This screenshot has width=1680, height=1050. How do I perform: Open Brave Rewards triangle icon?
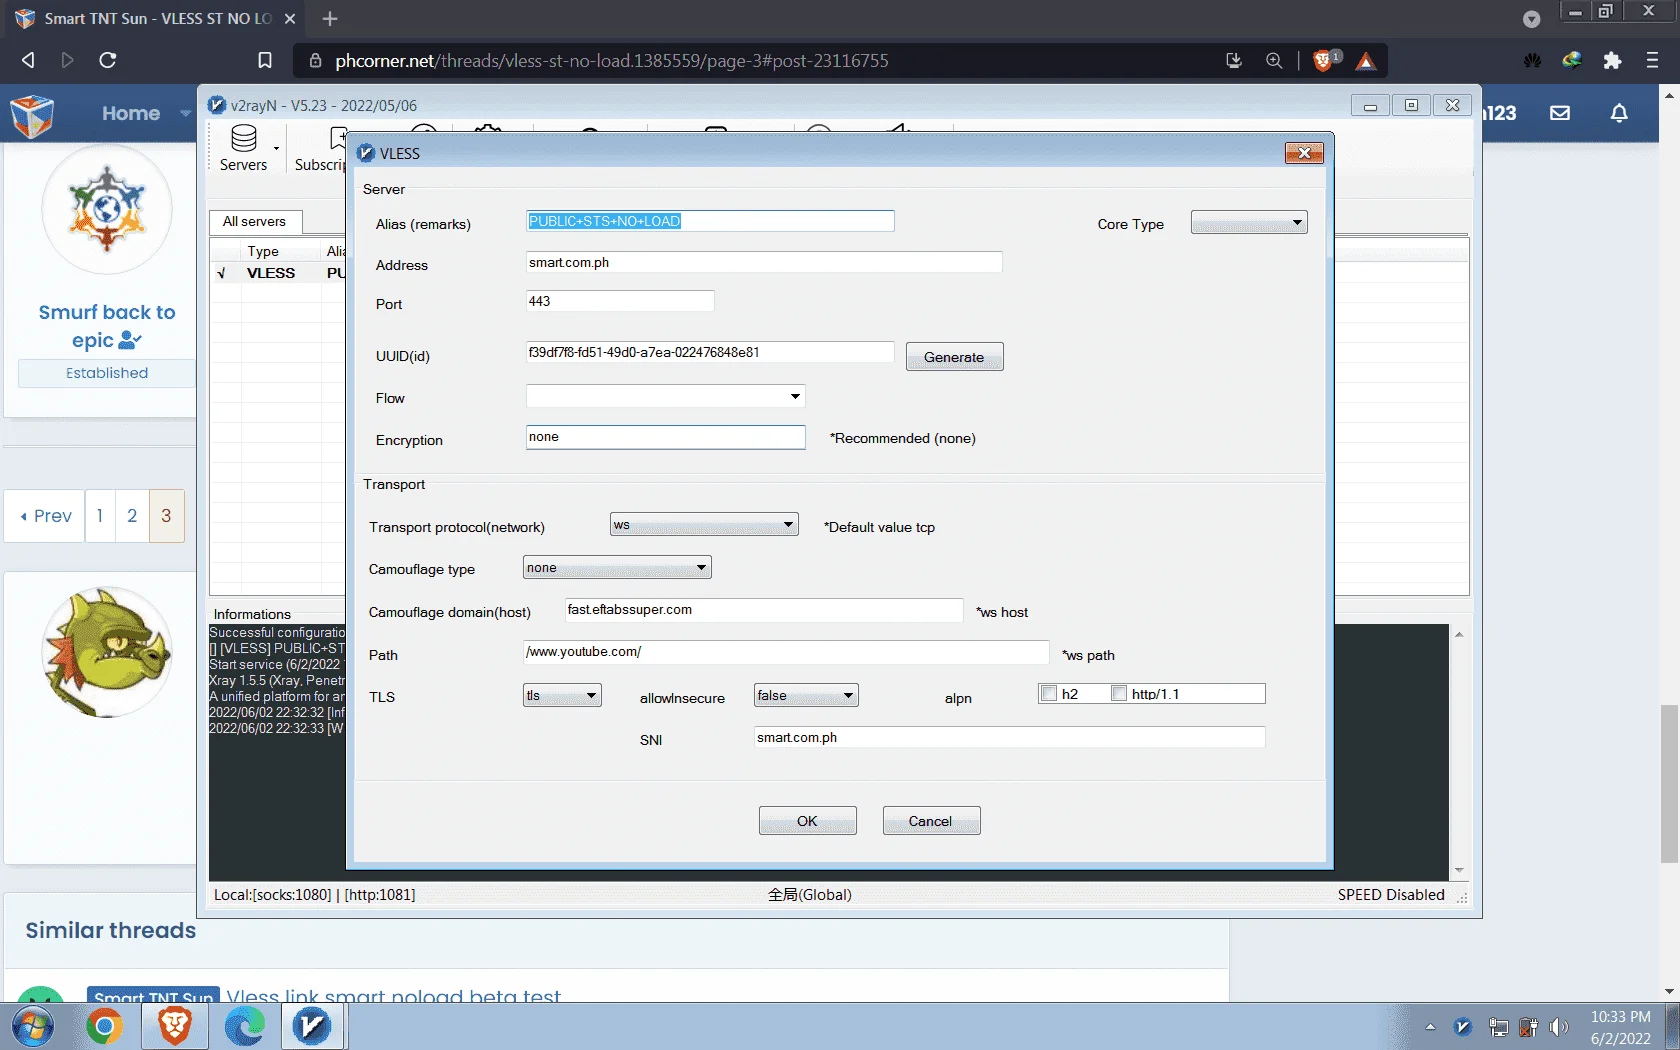(1366, 61)
